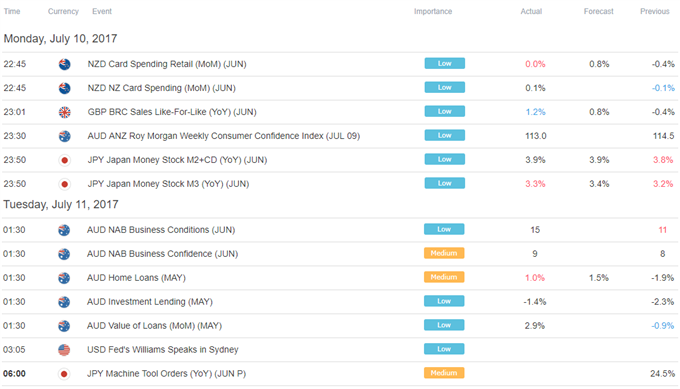Sort by the Time column header
Viewport: 680px width, 389px height.
pyautogui.click(x=12, y=11)
